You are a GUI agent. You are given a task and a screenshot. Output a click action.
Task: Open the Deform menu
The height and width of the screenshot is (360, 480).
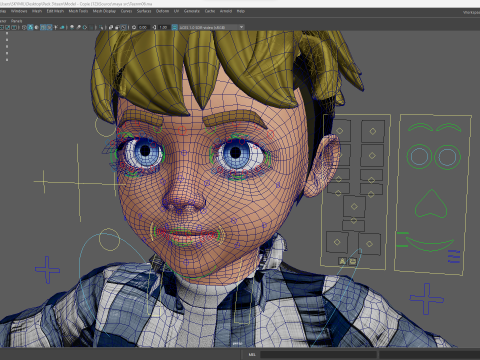162,11
